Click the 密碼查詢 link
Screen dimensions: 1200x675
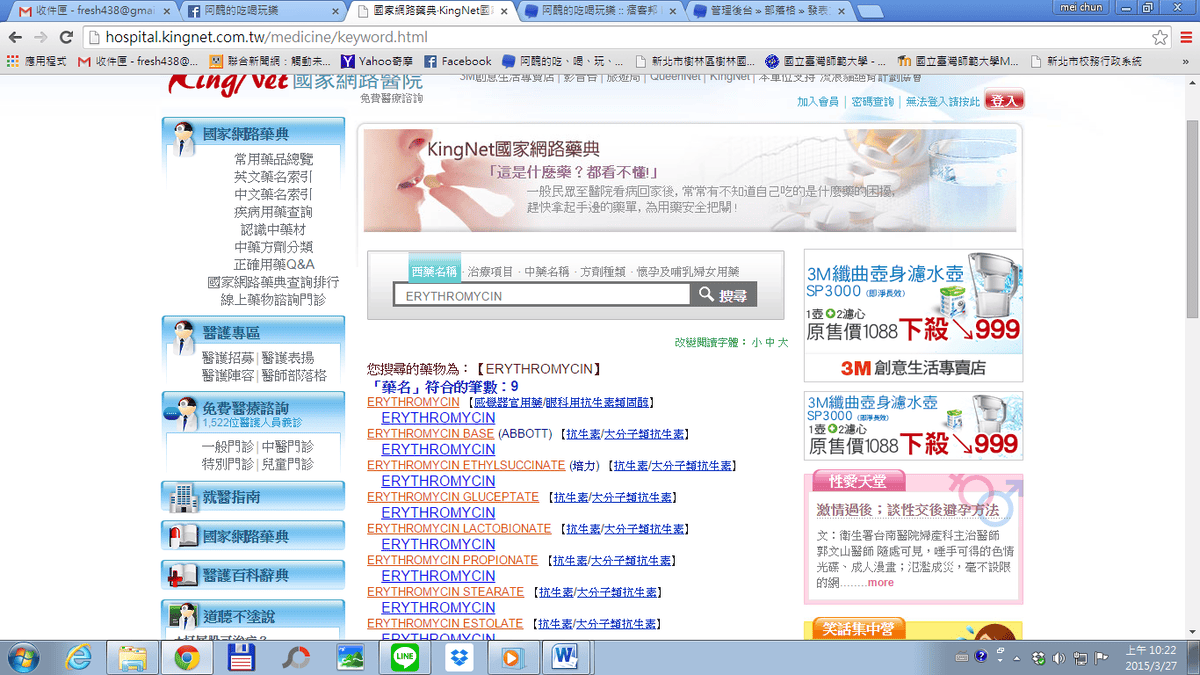click(872, 102)
